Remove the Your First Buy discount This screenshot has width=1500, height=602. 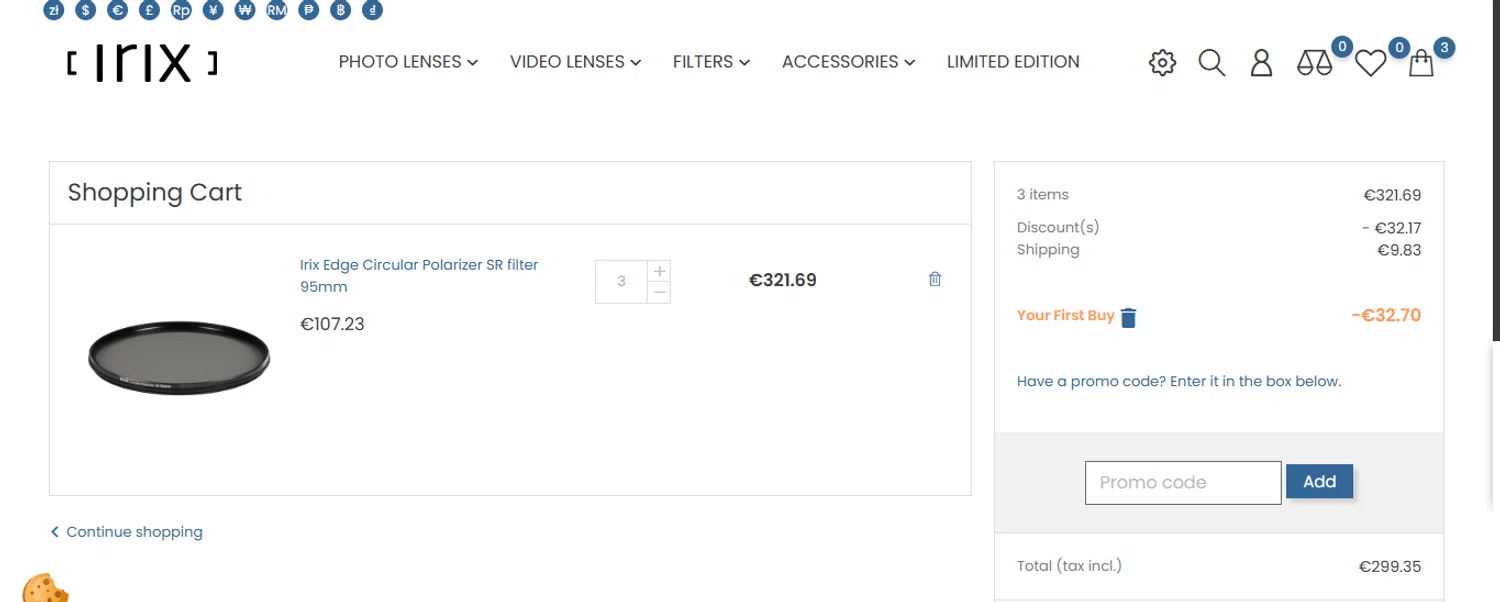(1128, 318)
